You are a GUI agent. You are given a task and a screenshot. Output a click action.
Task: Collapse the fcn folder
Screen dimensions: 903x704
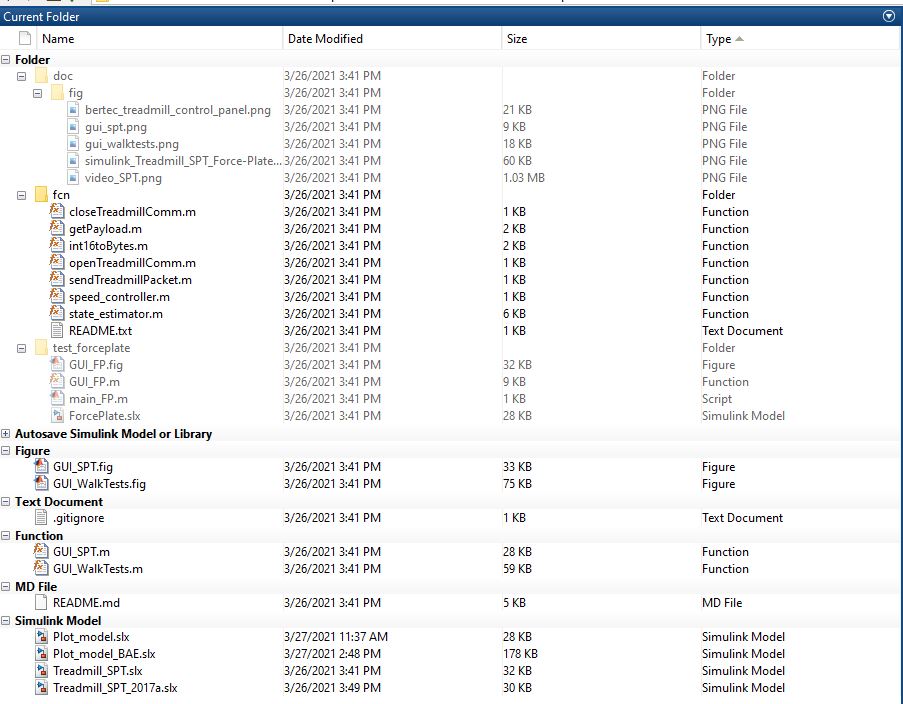coord(21,195)
